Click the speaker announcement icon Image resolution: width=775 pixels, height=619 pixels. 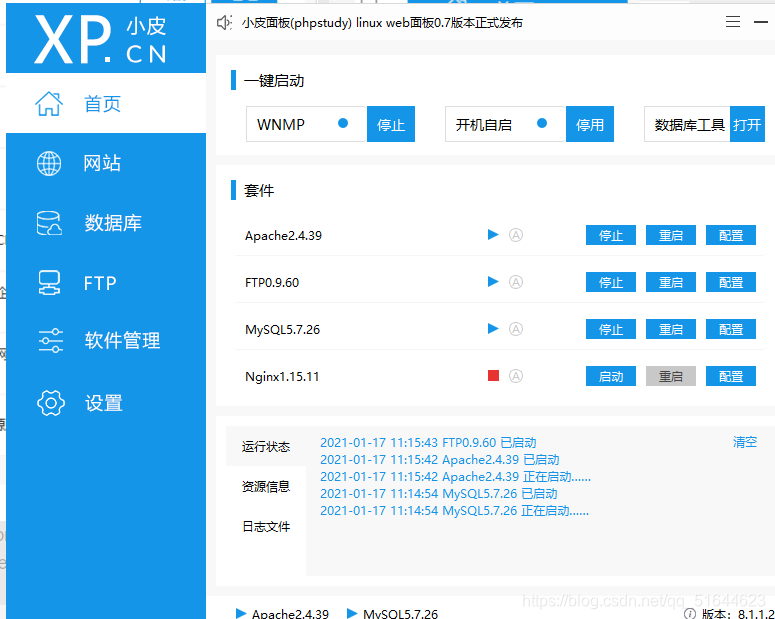pos(224,22)
